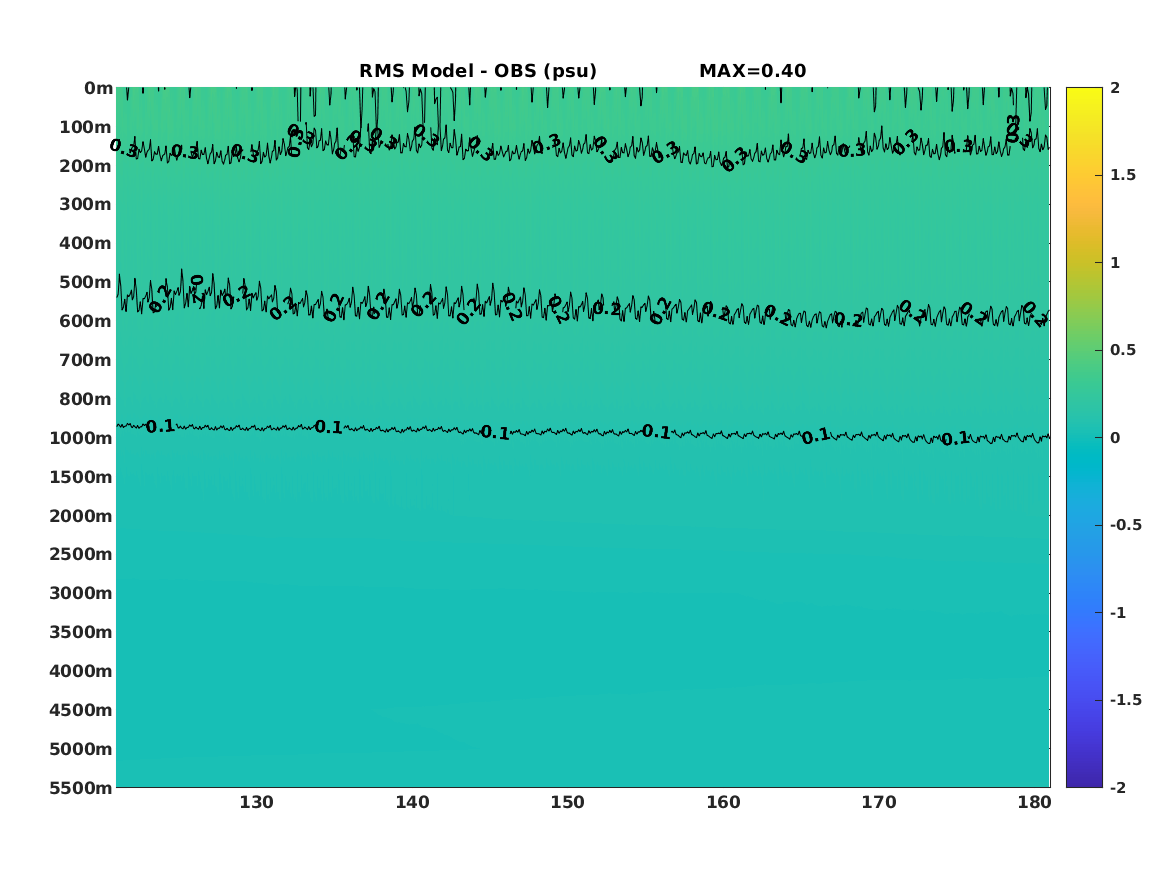Screen dimensions: 1167x875
Task: Click the rightmost '0.1' contour label
Action: coord(956,439)
